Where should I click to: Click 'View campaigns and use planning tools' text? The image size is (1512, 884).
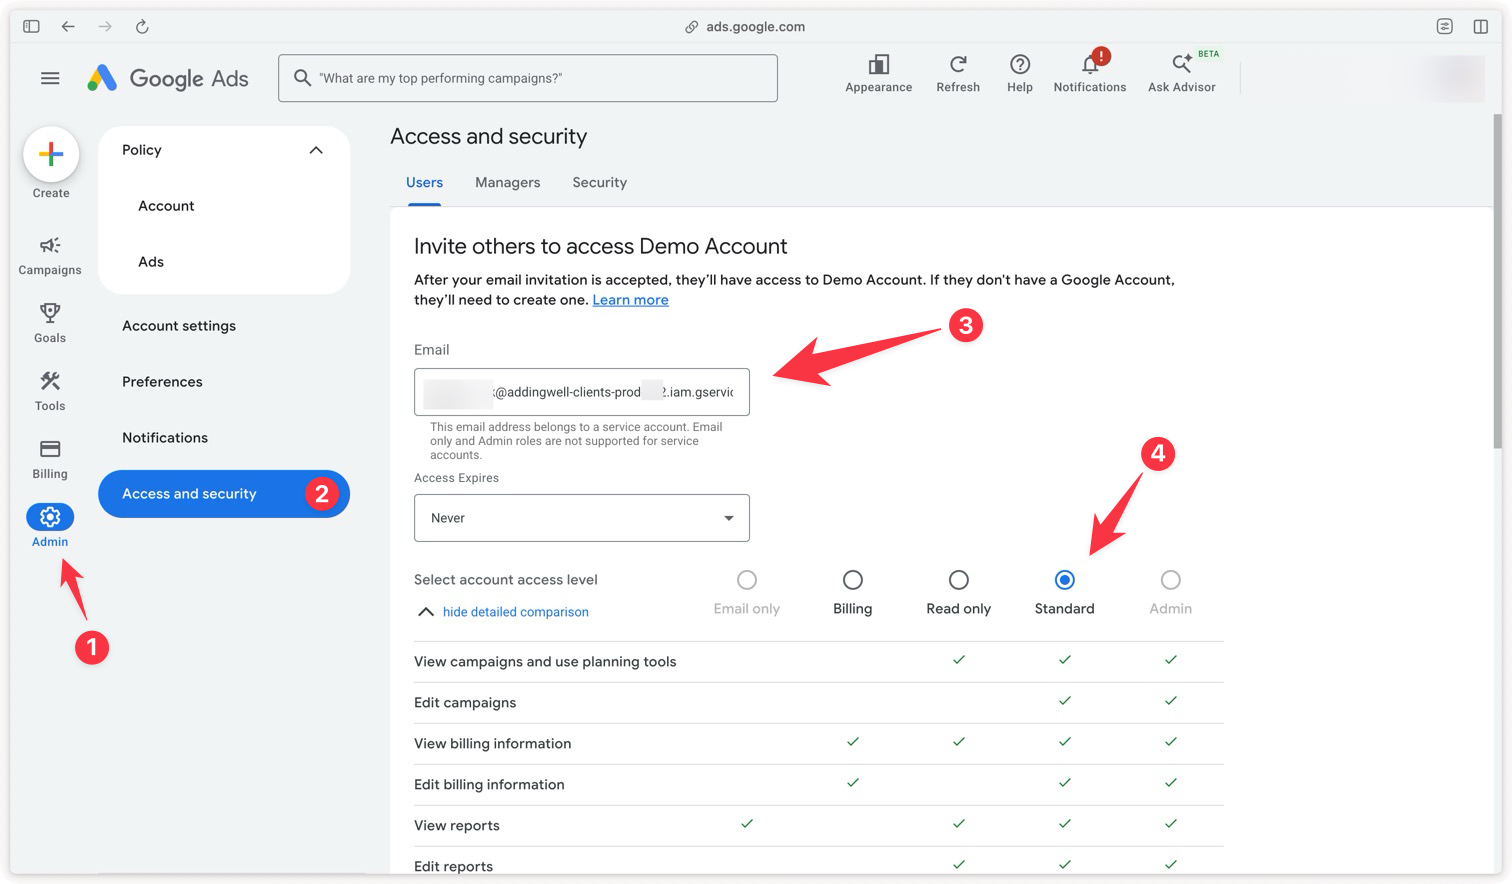(545, 662)
